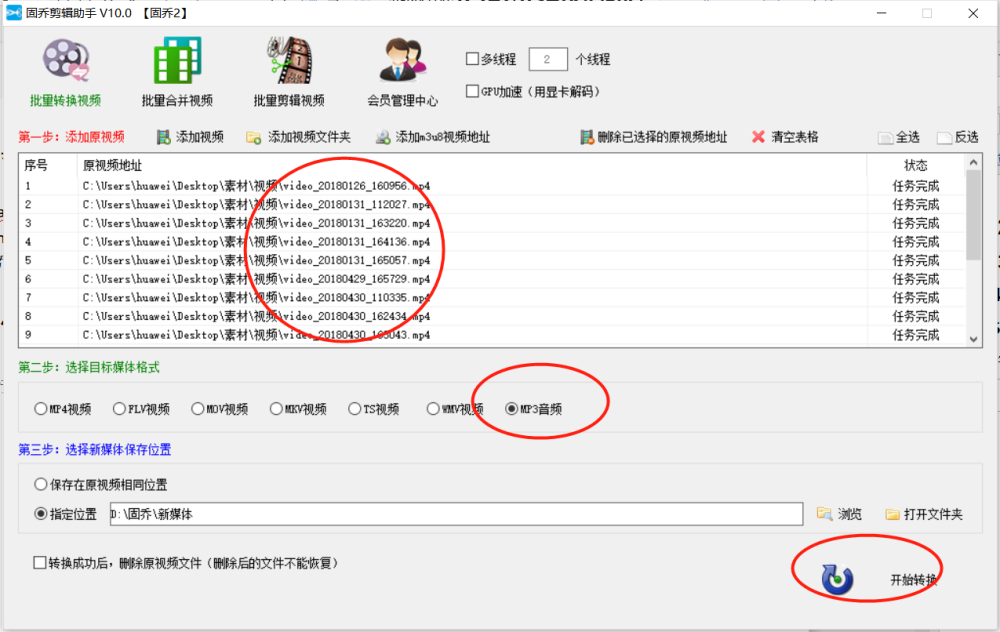Click the 添加视频 add video icon
The image size is (1000, 632).
[x=163, y=137]
